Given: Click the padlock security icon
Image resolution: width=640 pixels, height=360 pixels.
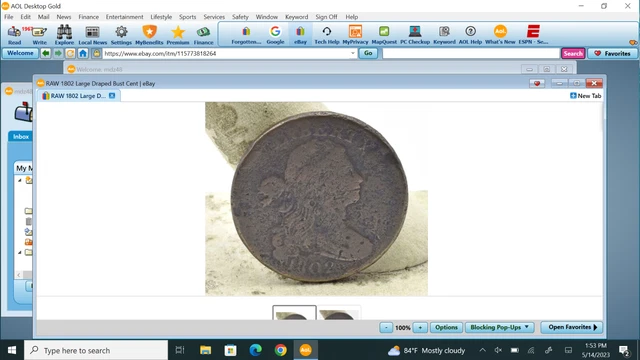Looking at the screenshot, I should tap(96, 53).
